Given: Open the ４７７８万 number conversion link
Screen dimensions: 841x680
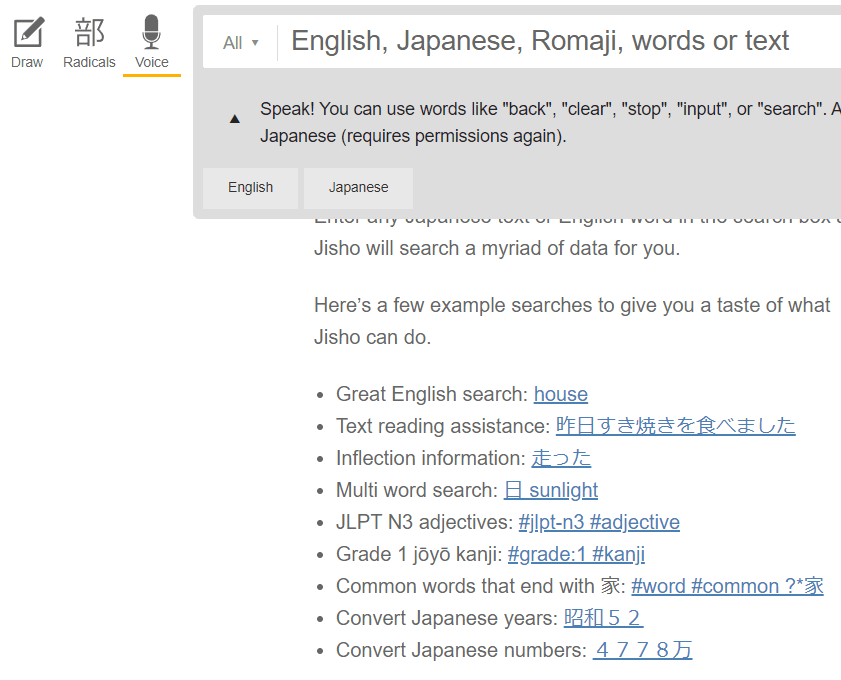Looking at the screenshot, I should pyautogui.click(x=643, y=650).
